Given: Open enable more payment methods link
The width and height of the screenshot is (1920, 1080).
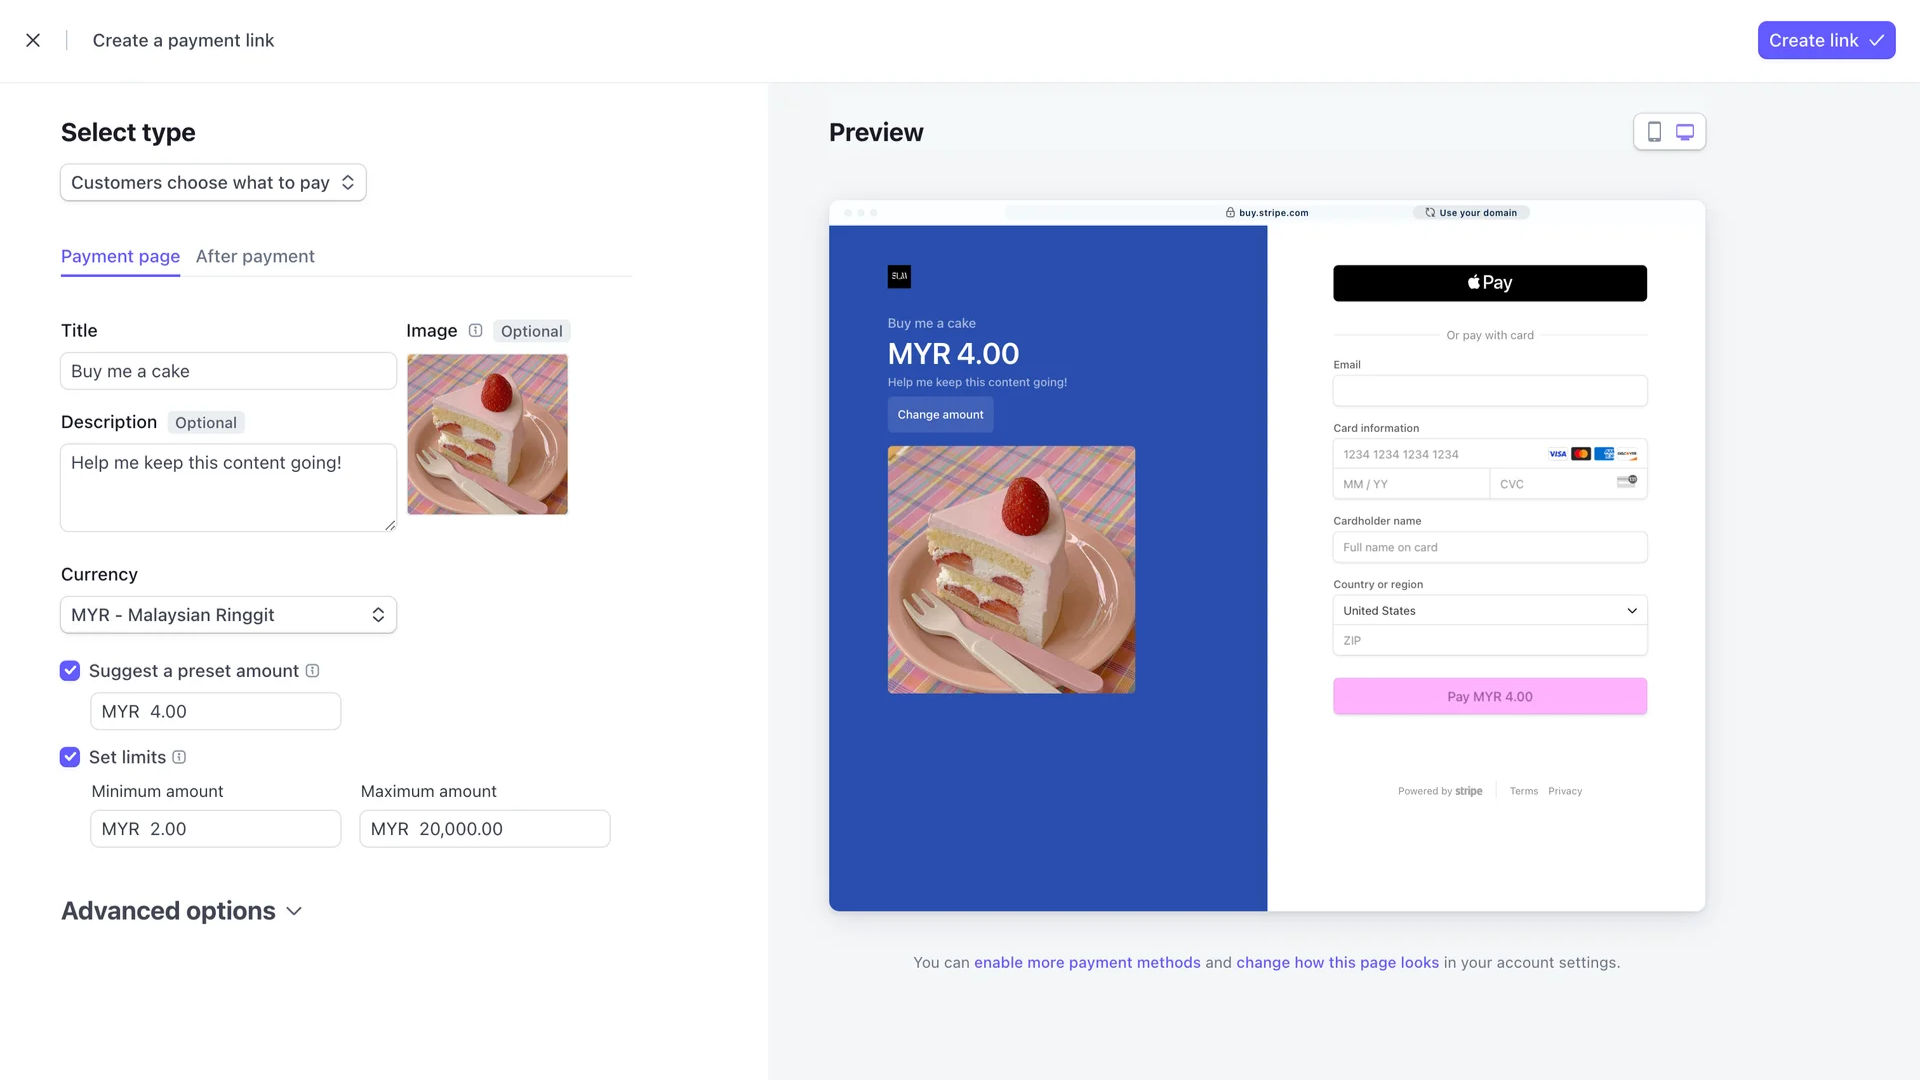Looking at the screenshot, I should coord(1087,962).
